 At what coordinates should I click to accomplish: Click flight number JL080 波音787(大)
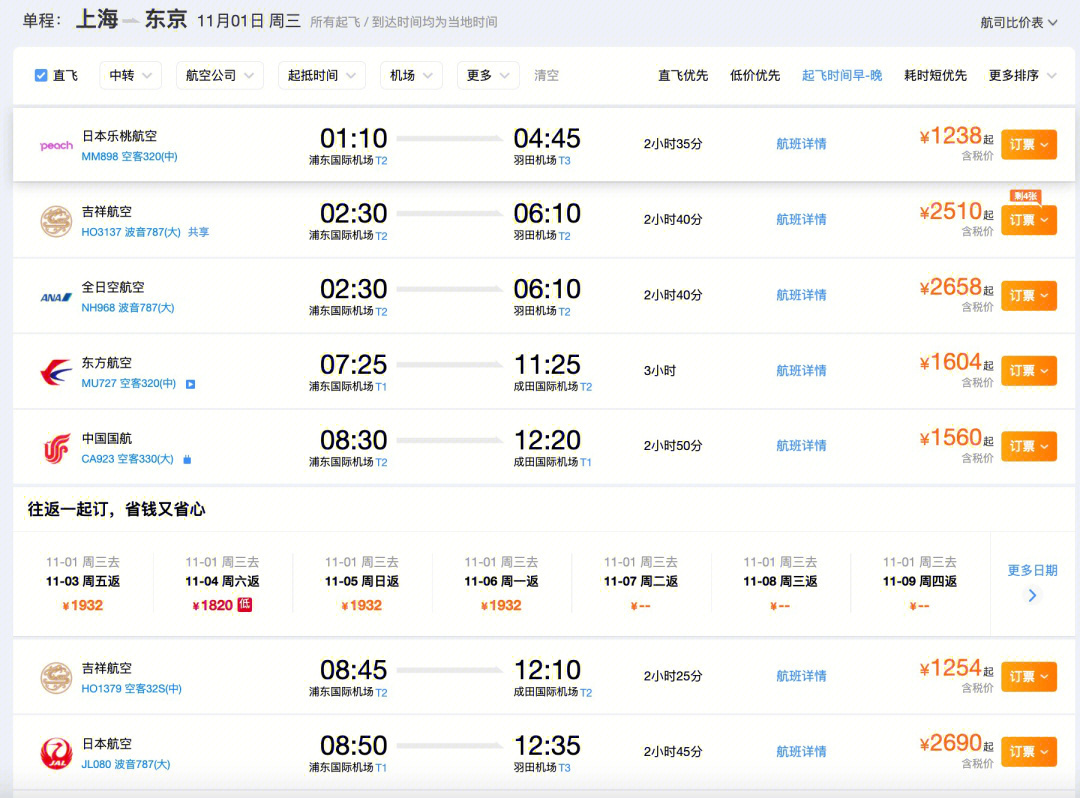click(125, 764)
